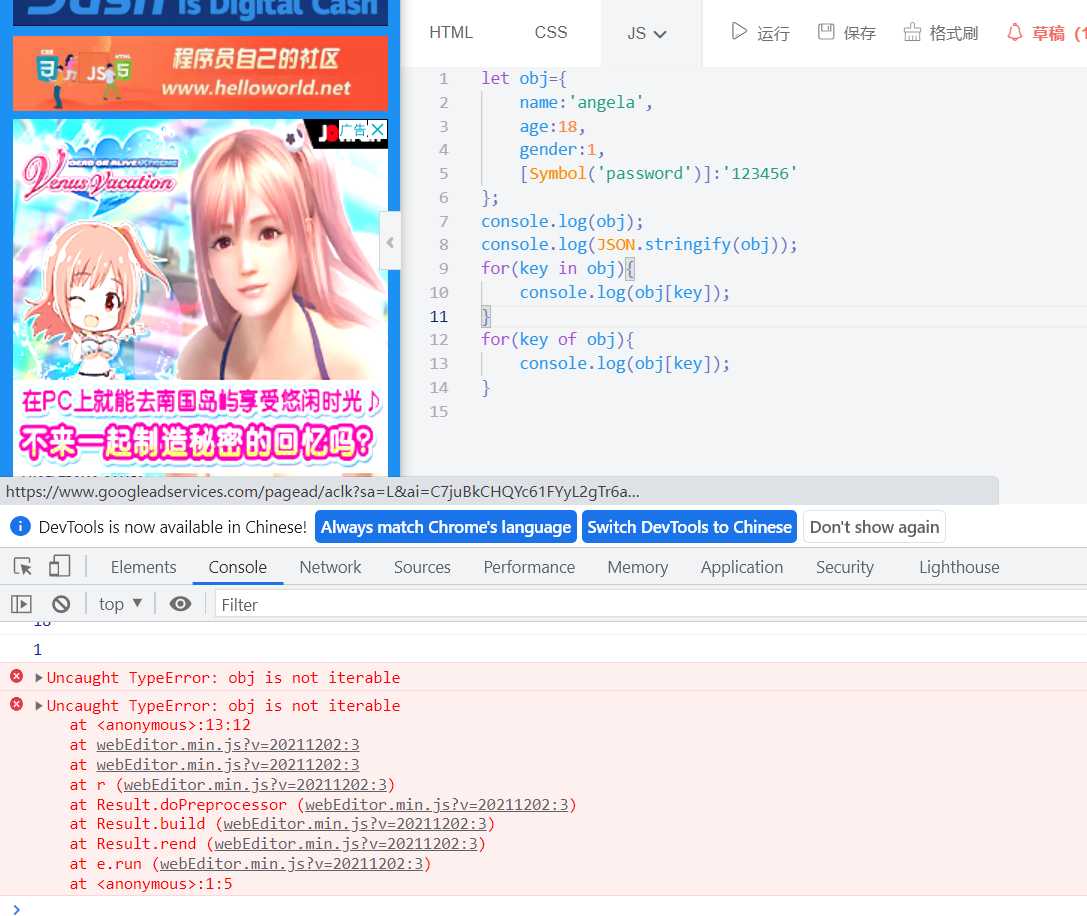This screenshot has width=1087, height=916.
Task: Open Result.build webEditor.min.js source link
Action: point(354,824)
